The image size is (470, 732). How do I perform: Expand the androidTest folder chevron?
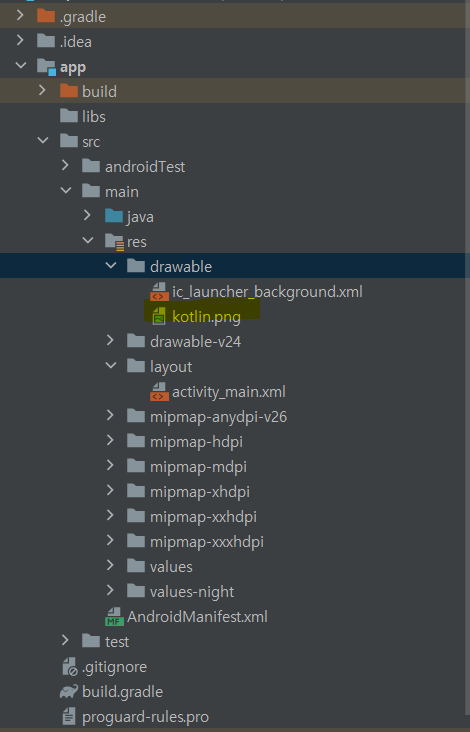(65, 166)
